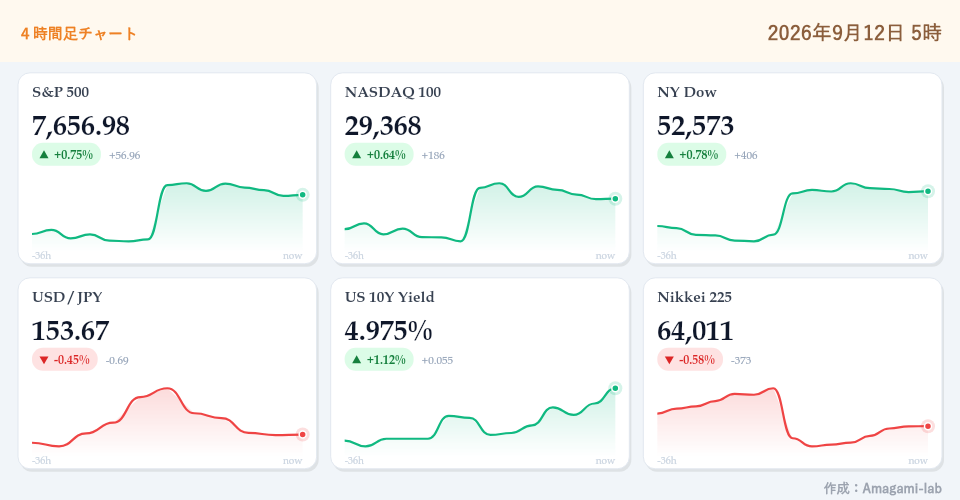Click the +0.75% change badge
The width and height of the screenshot is (960, 500).
[66, 155]
